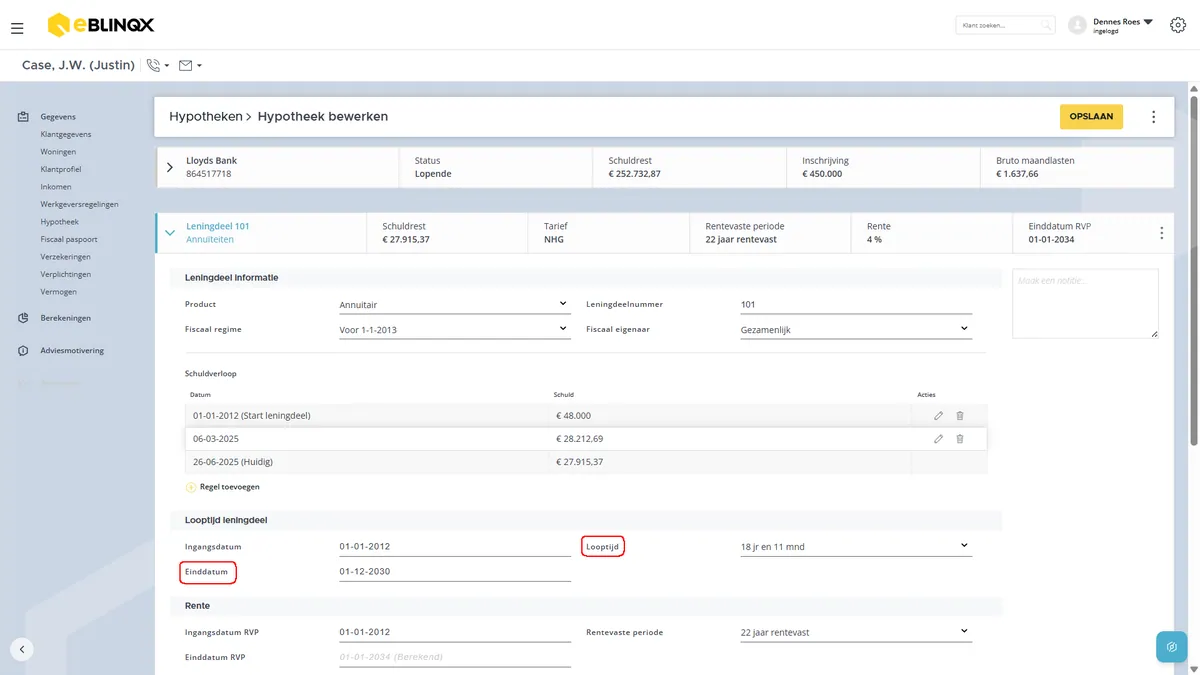This screenshot has width=1200, height=675.
Task: Click the plus icon for Regel toevoegen
Action: tap(191, 487)
